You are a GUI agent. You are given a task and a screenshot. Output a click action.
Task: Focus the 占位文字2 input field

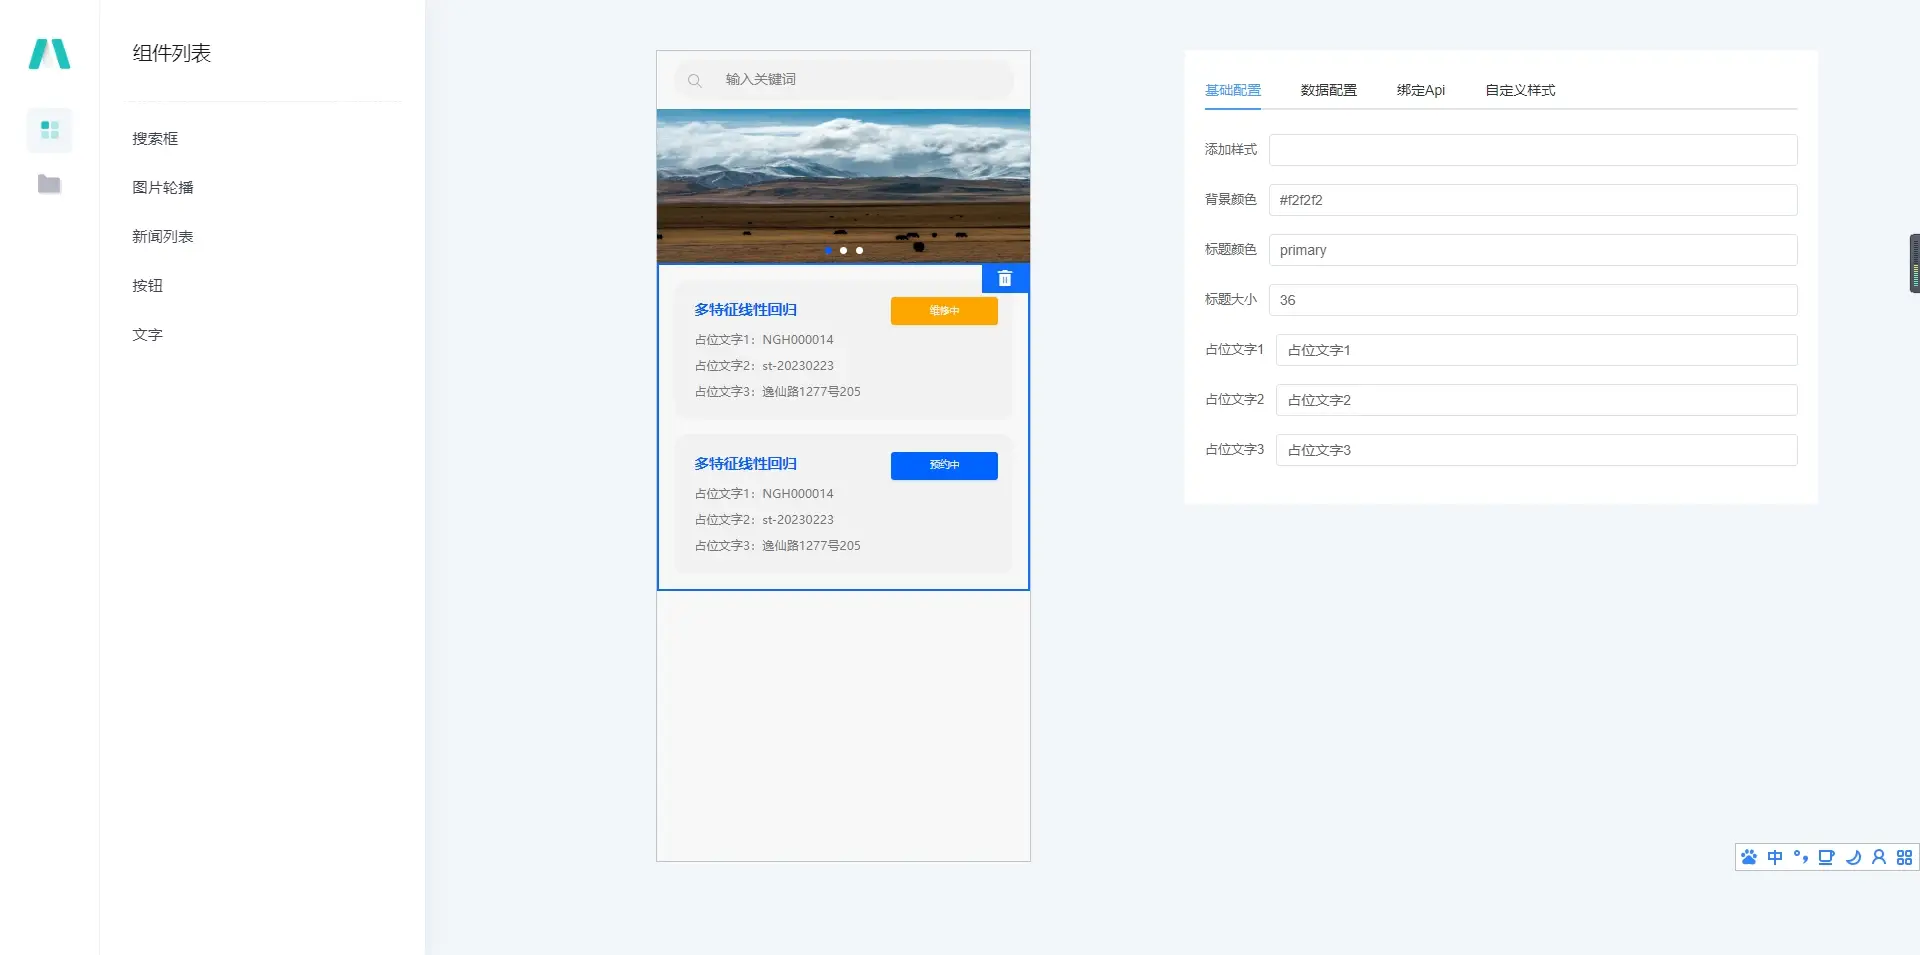click(x=1537, y=400)
